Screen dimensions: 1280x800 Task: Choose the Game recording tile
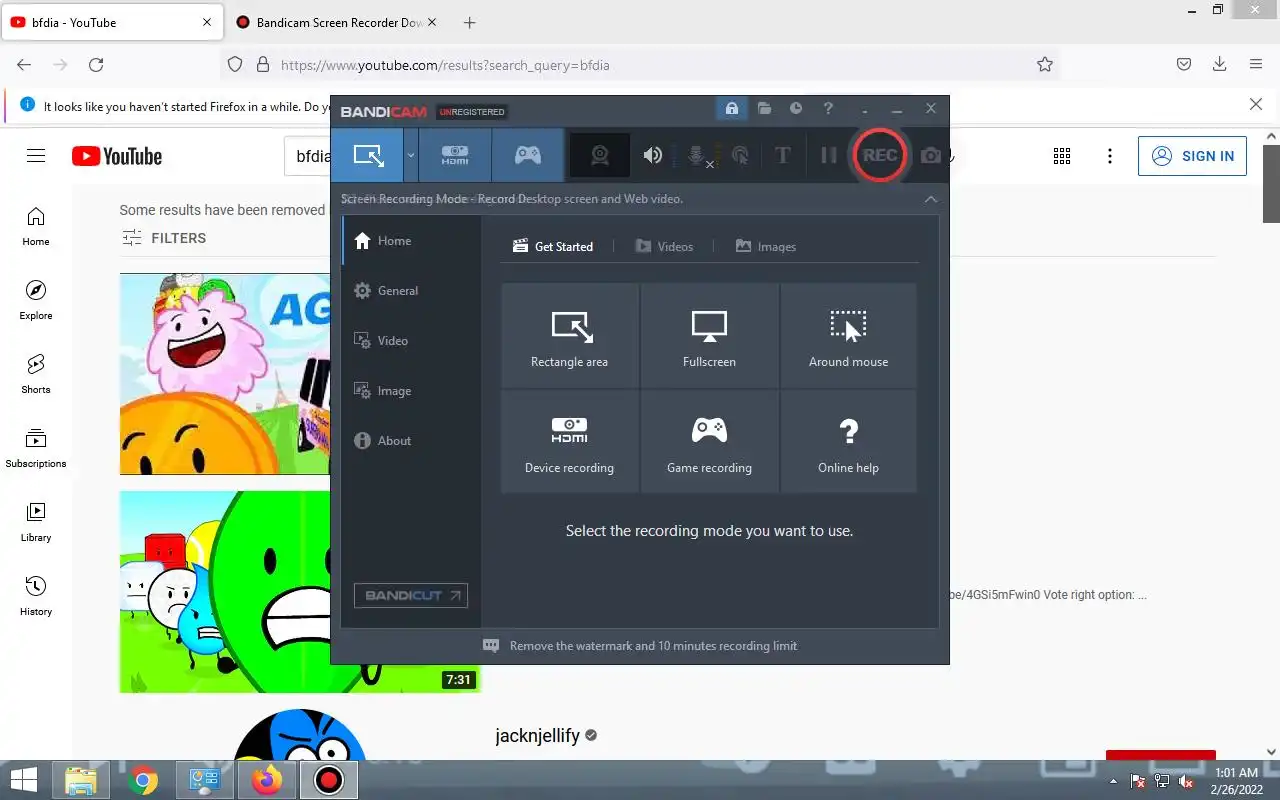click(709, 441)
